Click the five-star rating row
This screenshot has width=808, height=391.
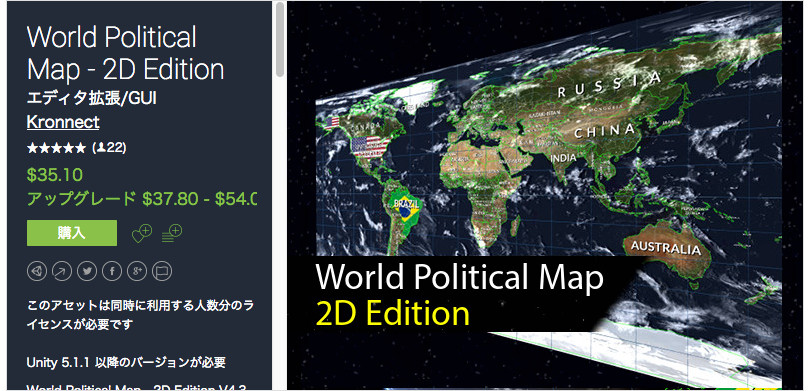pyautogui.click(x=56, y=148)
